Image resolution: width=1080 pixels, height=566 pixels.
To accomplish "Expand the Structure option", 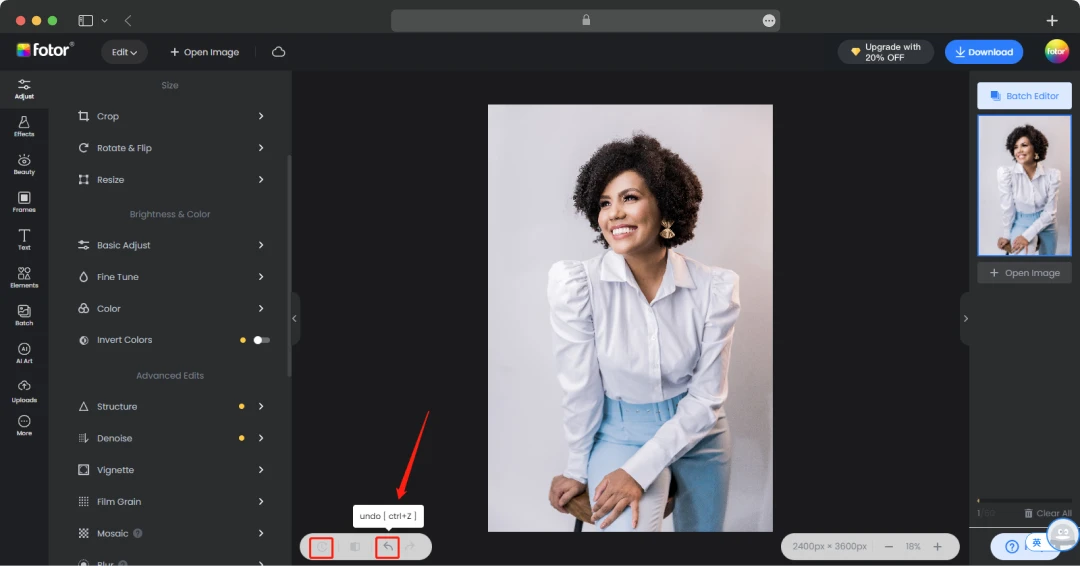I will pyautogui.click(x=261, y=406).
